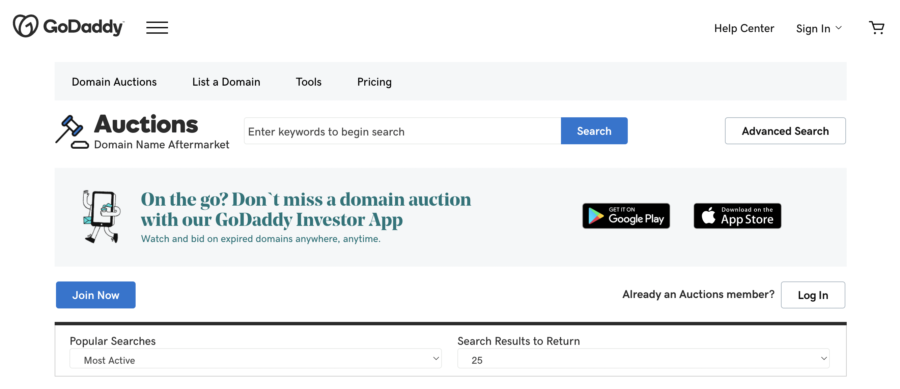Click the Join Now button
This screenshot has height=389, width=900.
[x=96, y=295]
